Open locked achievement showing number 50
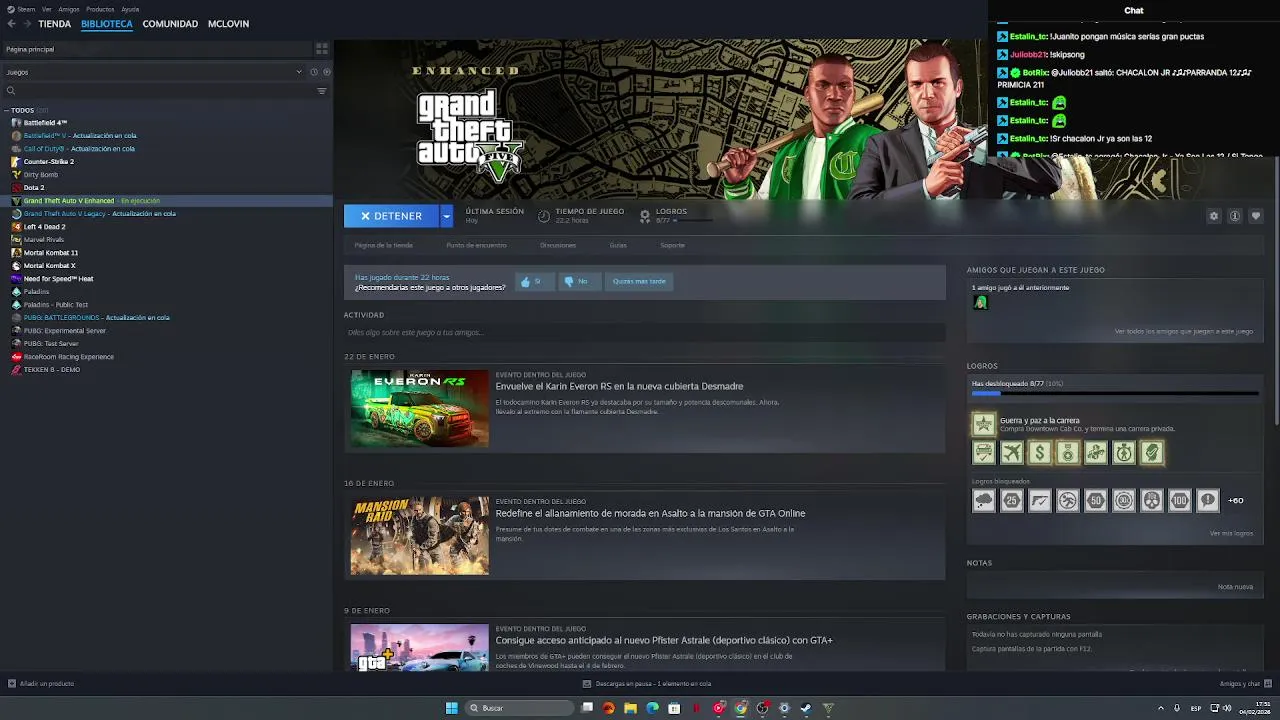Viewport: 1280px width, 720px height. point(1096,500)
